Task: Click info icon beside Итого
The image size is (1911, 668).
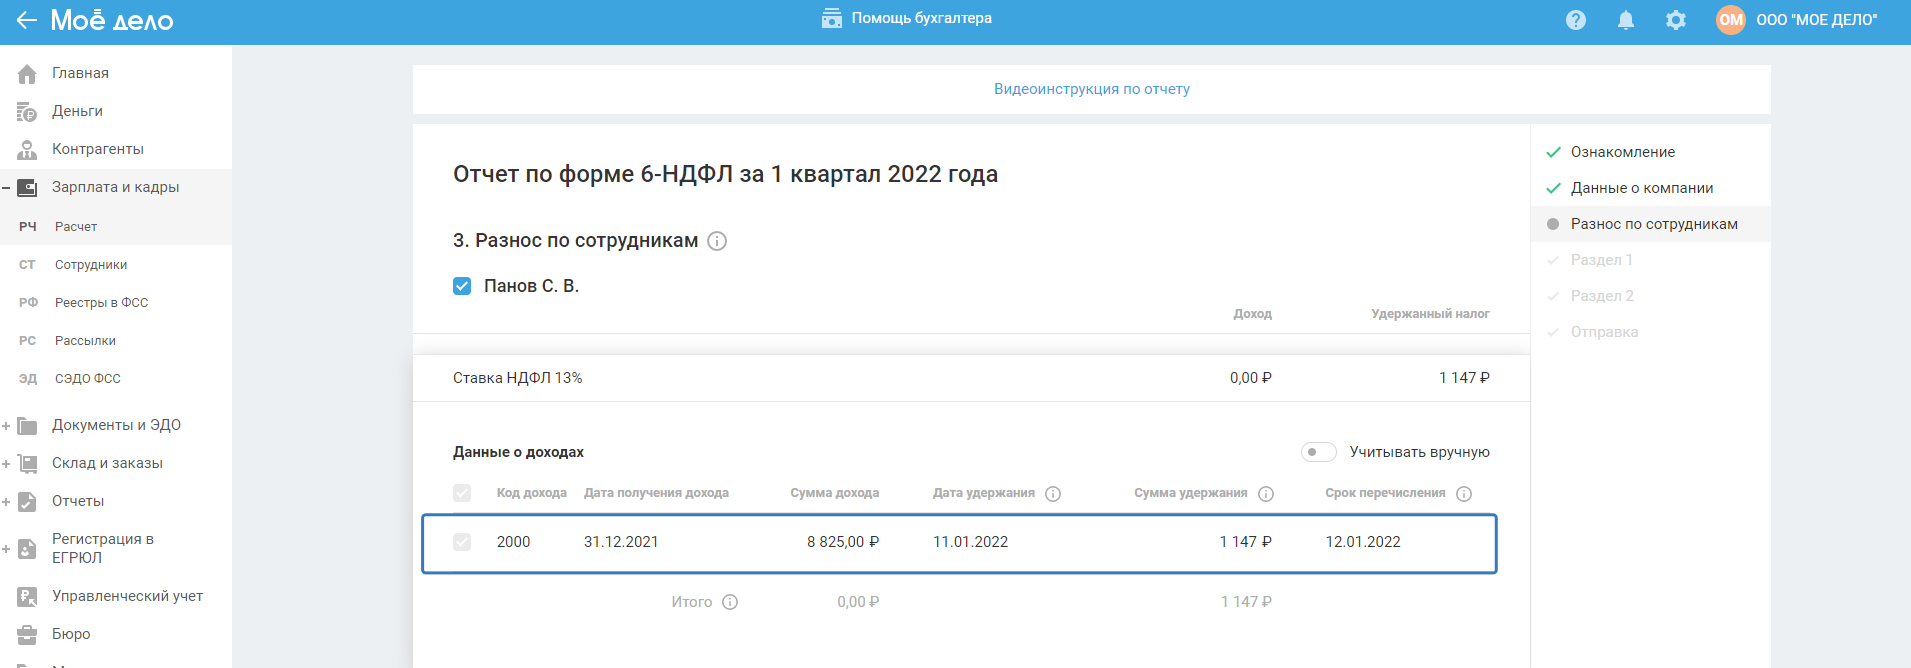Action: point(730,602)
